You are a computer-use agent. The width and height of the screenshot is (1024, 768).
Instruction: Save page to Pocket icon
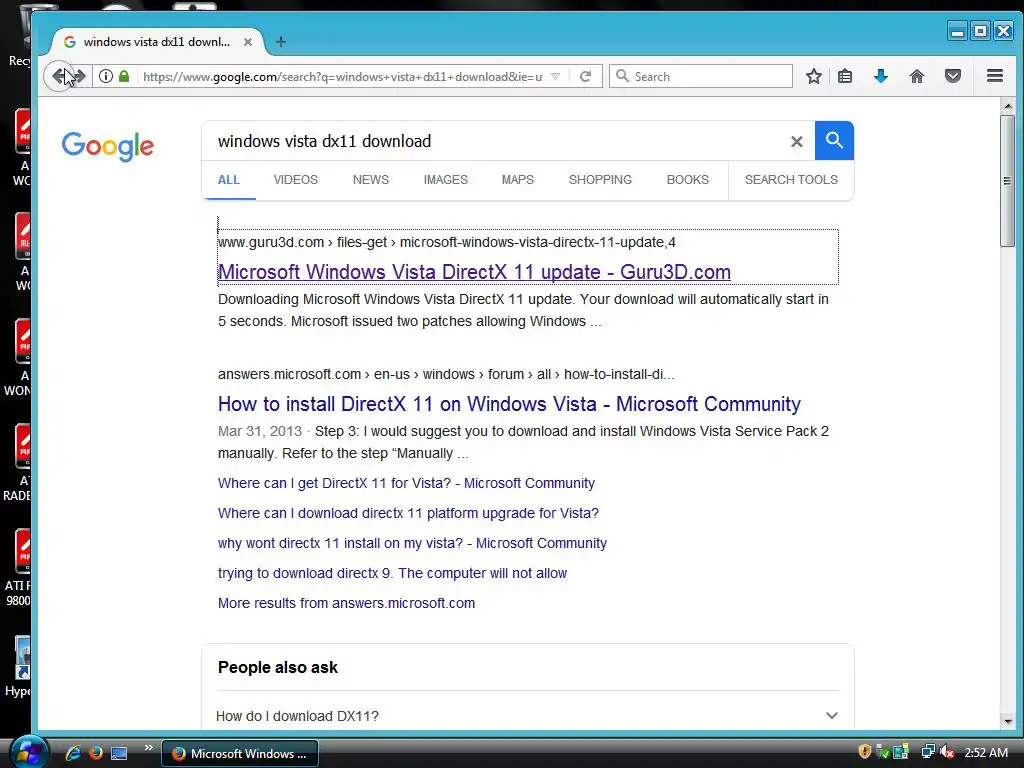[x=953, y=76]
